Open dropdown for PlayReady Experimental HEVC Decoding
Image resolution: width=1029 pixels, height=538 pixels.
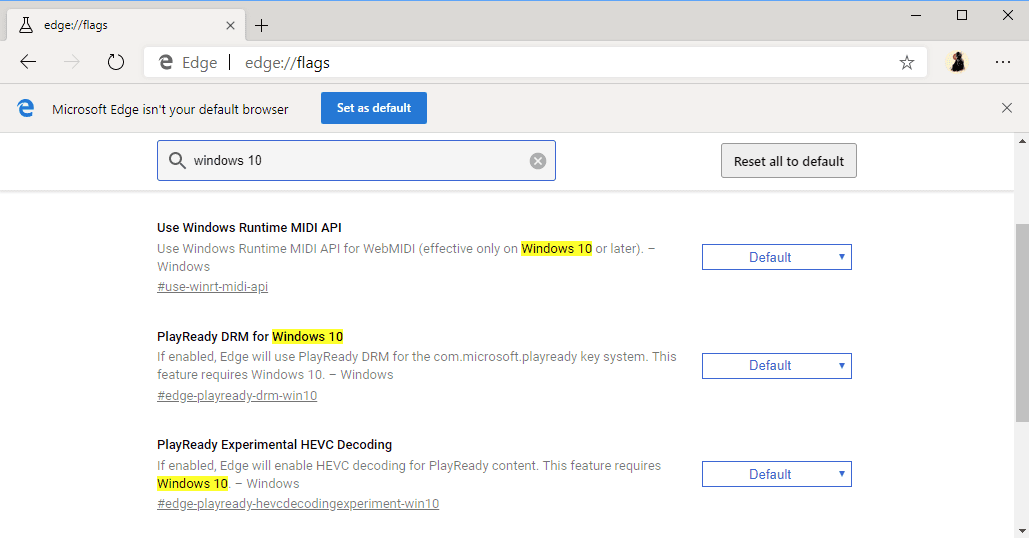pos(776,474)
